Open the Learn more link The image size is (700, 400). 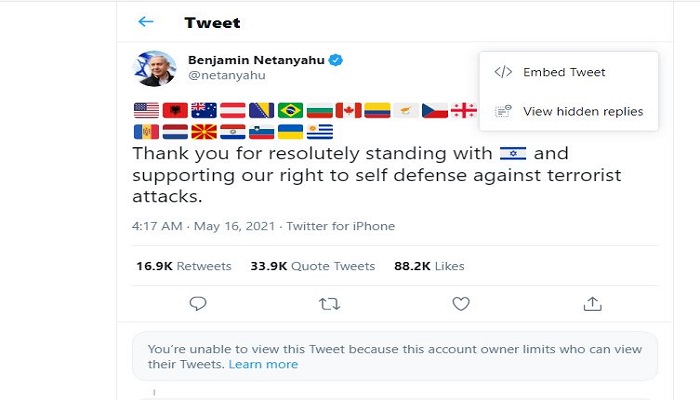[263, 364]
